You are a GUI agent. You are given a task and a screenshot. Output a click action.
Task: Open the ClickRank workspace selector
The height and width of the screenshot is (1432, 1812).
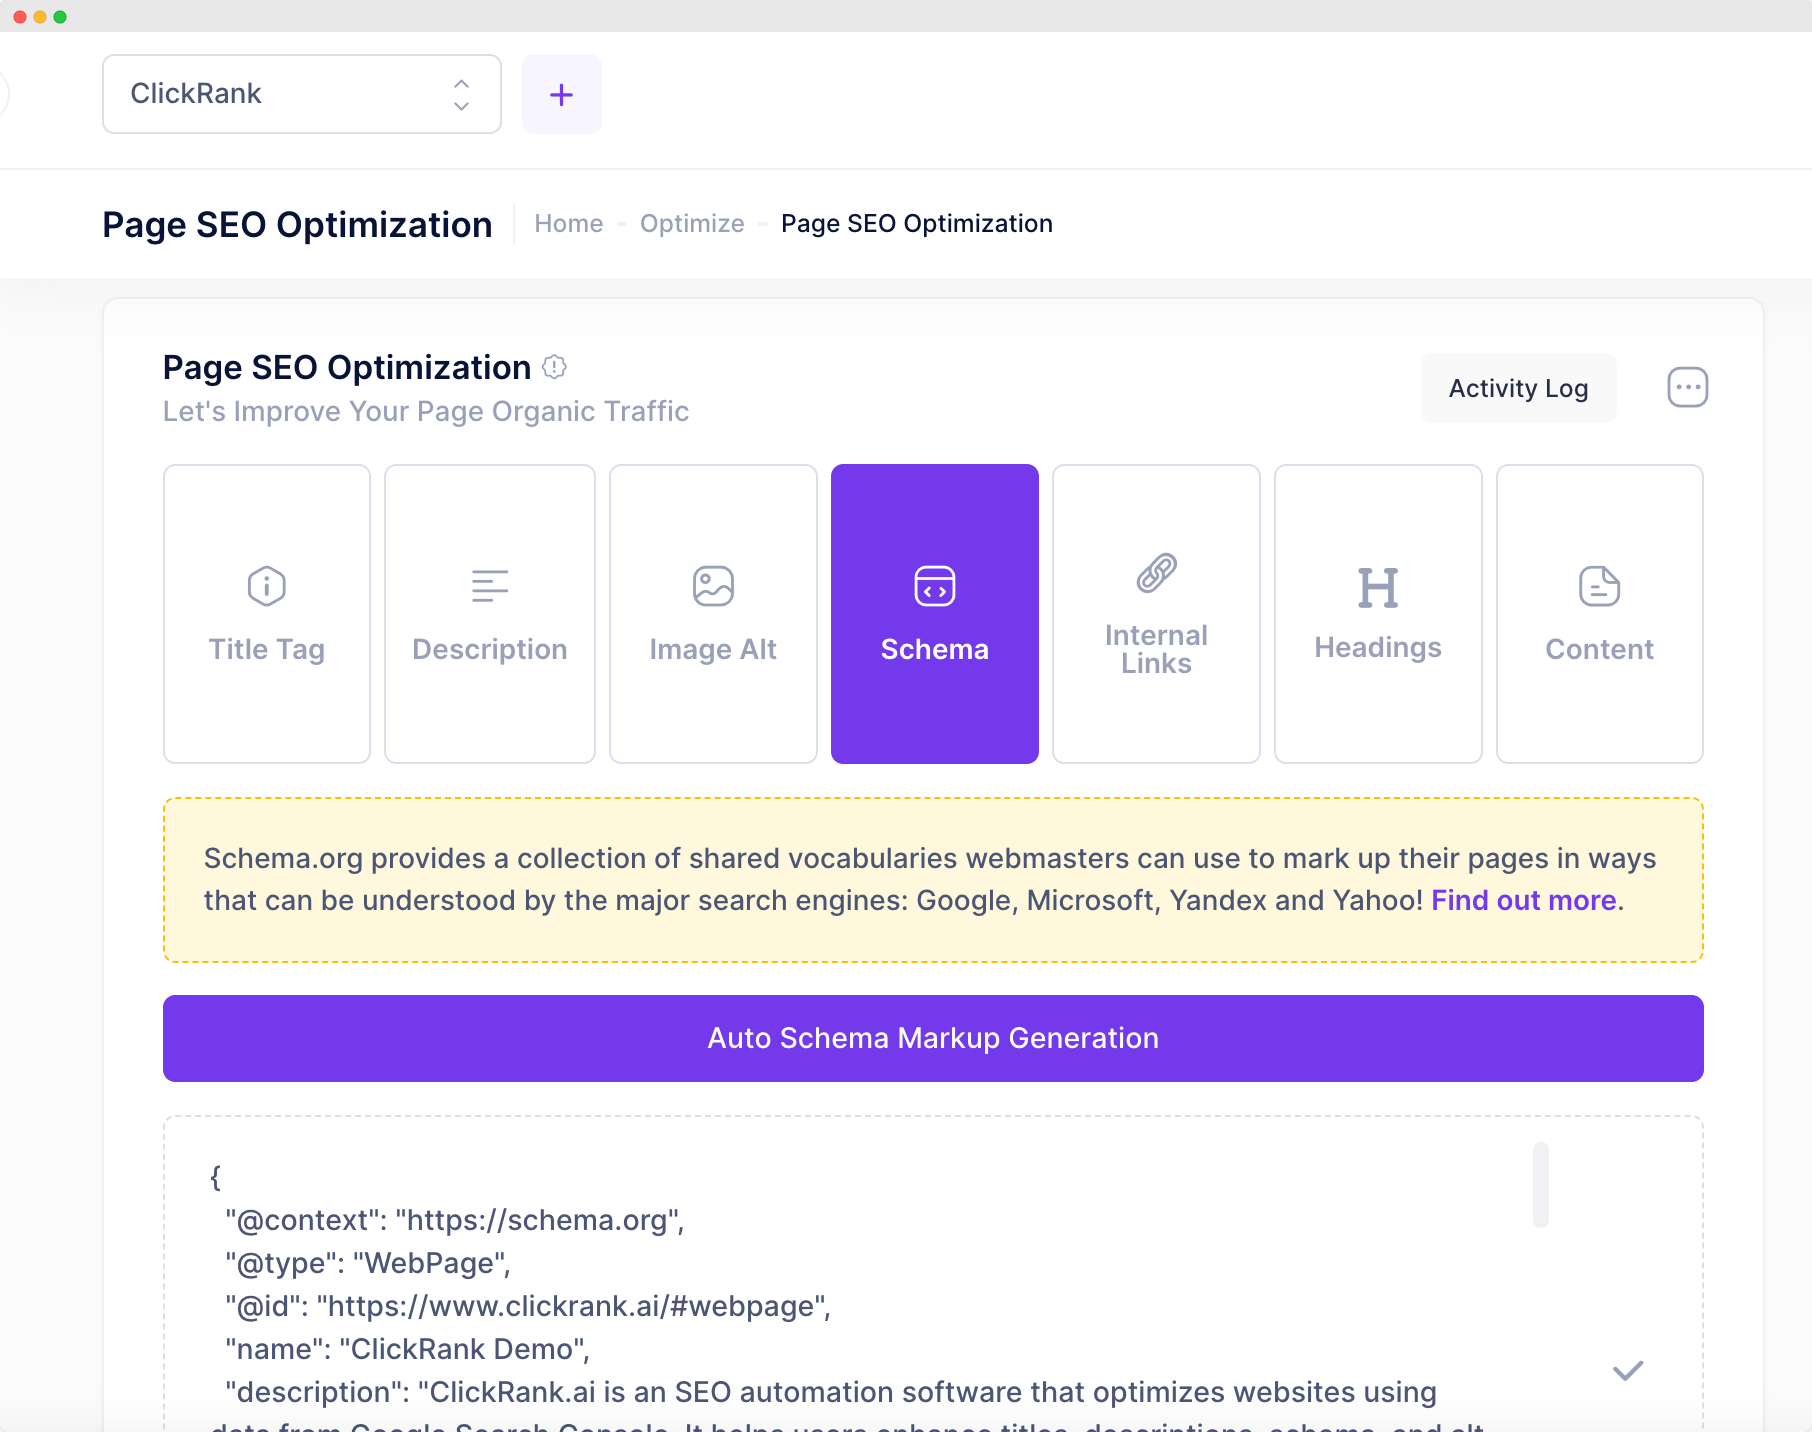tap(300, 93)
